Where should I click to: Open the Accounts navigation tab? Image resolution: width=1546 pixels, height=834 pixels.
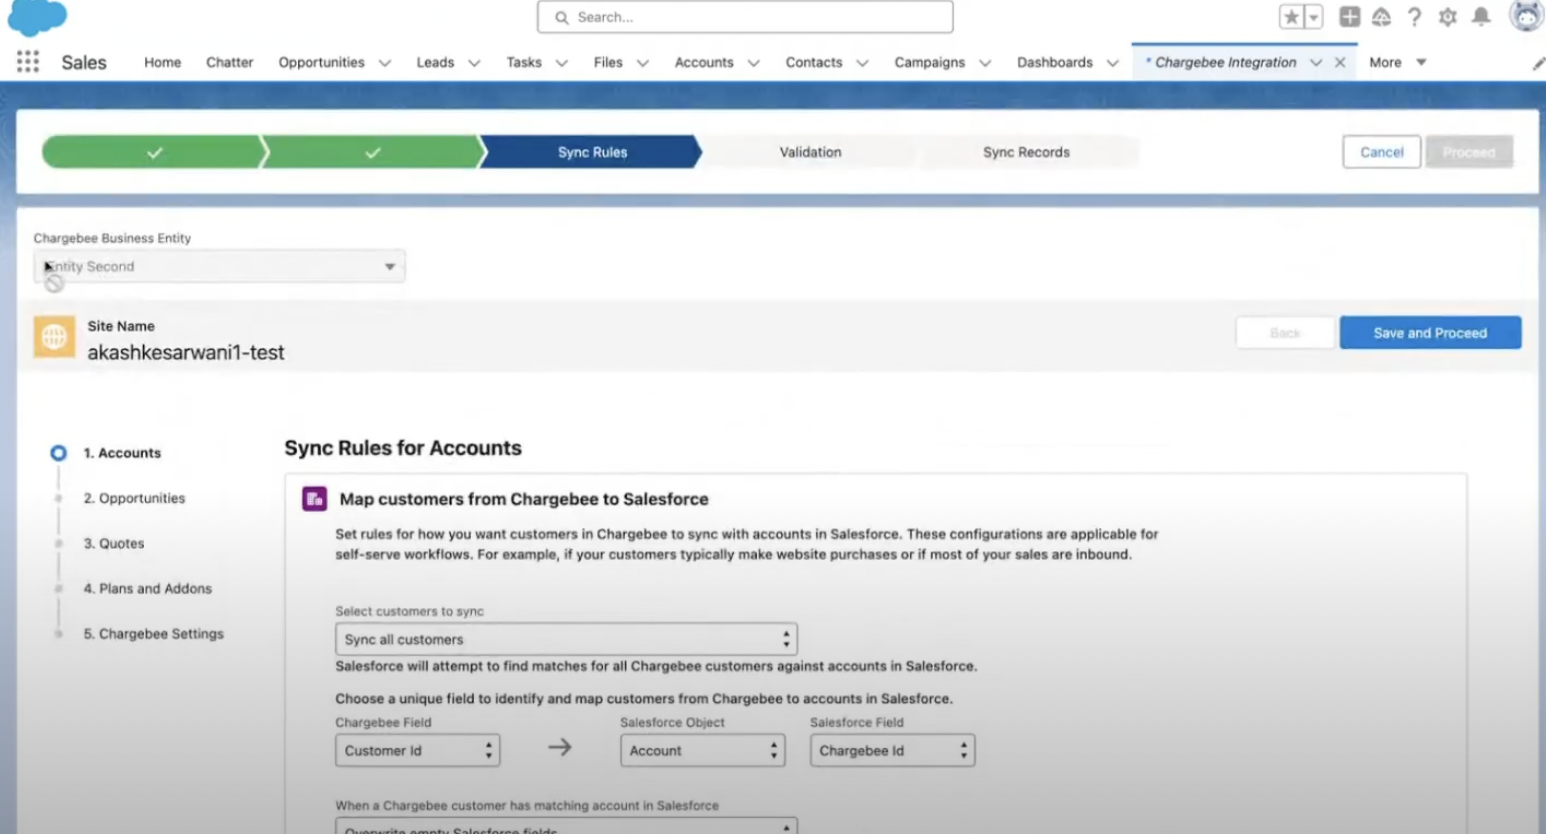[x=704, y=62]
